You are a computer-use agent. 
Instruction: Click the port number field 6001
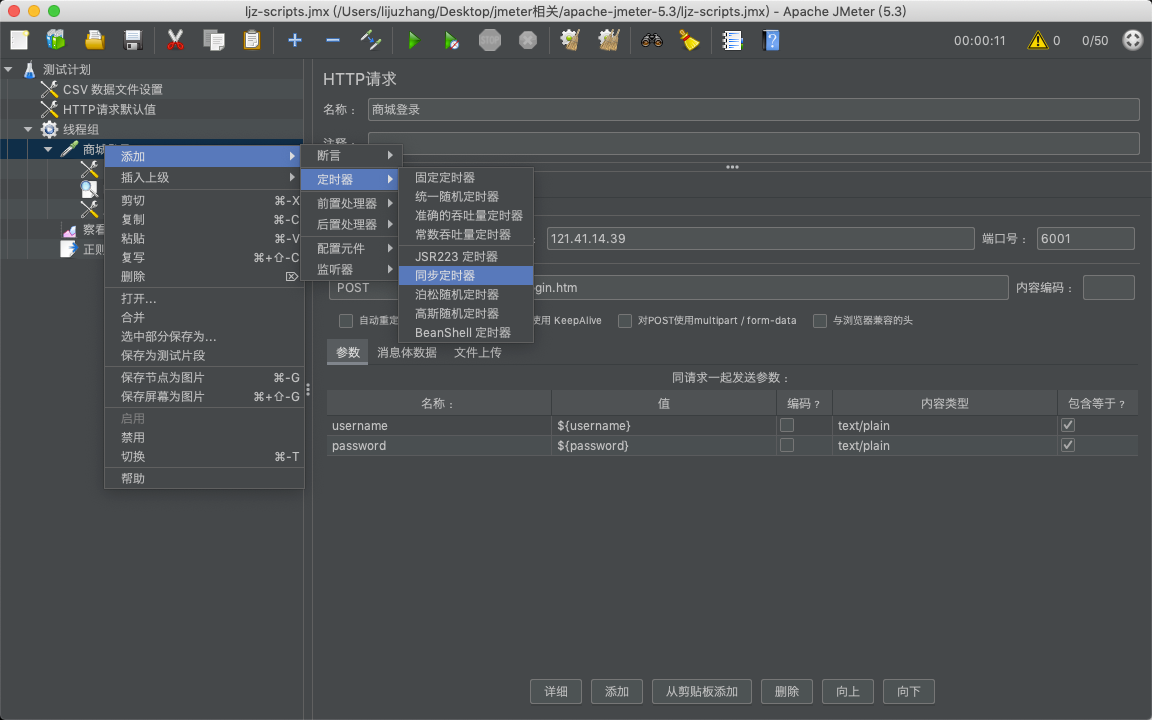pos(1085,239)
